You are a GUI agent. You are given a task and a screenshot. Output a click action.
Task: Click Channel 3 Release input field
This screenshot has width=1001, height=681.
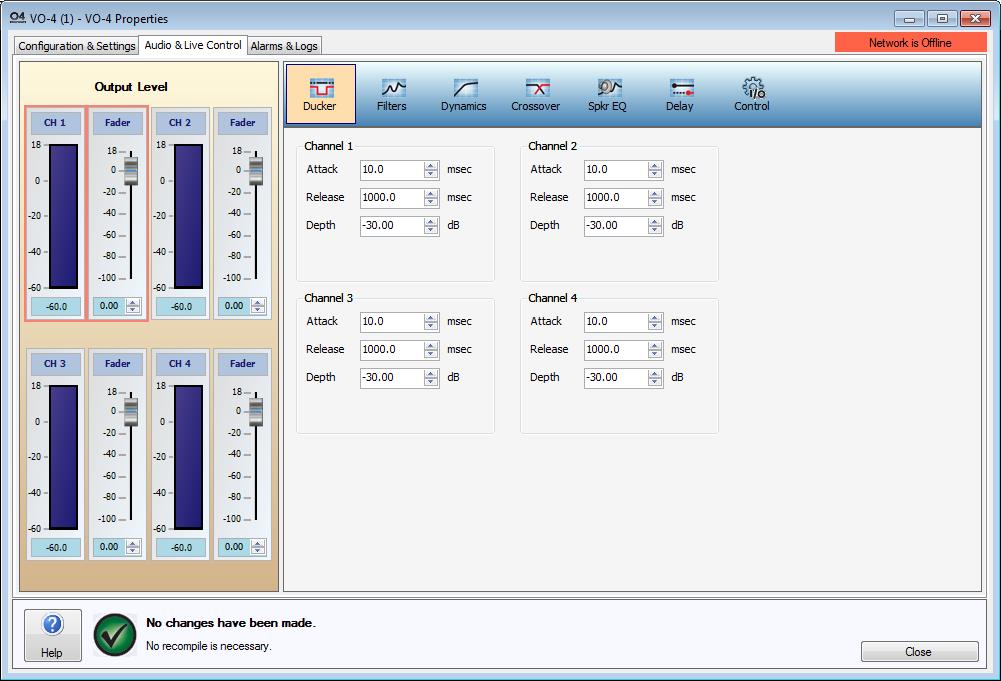pos(392,350)
